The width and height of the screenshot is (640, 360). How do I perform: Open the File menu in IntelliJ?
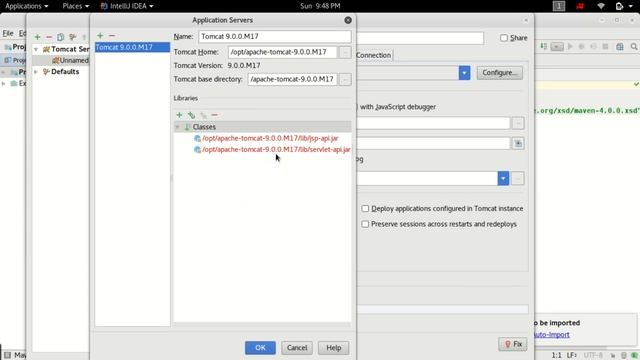(8, 33)
